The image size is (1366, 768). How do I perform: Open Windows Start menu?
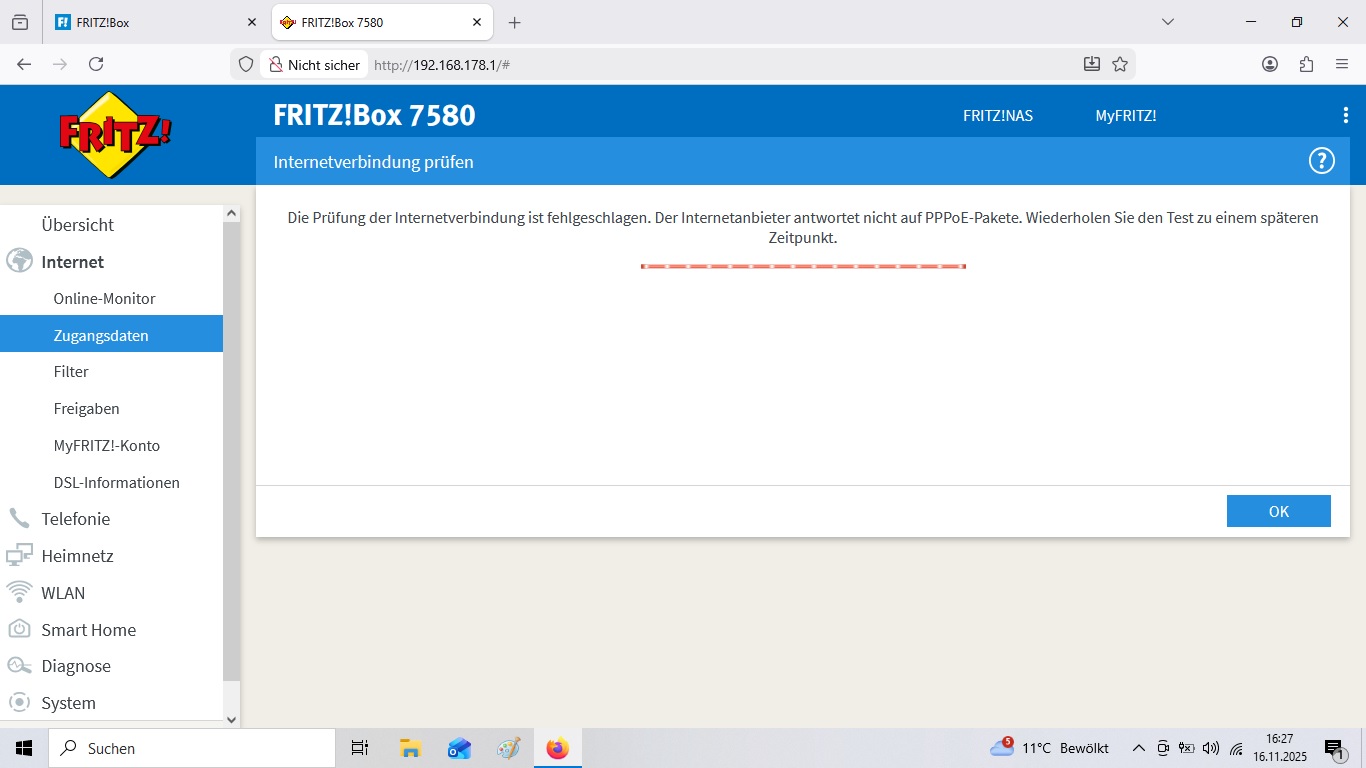pos(24,748)
